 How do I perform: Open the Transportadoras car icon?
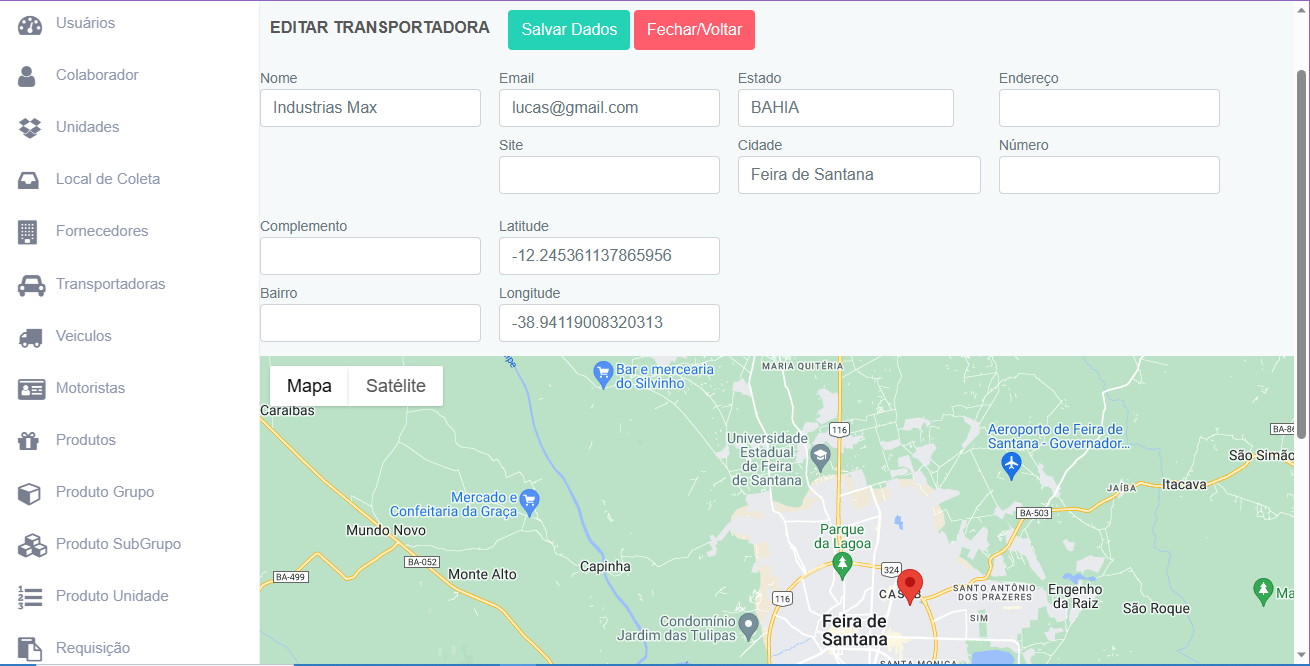coord(31,283)
